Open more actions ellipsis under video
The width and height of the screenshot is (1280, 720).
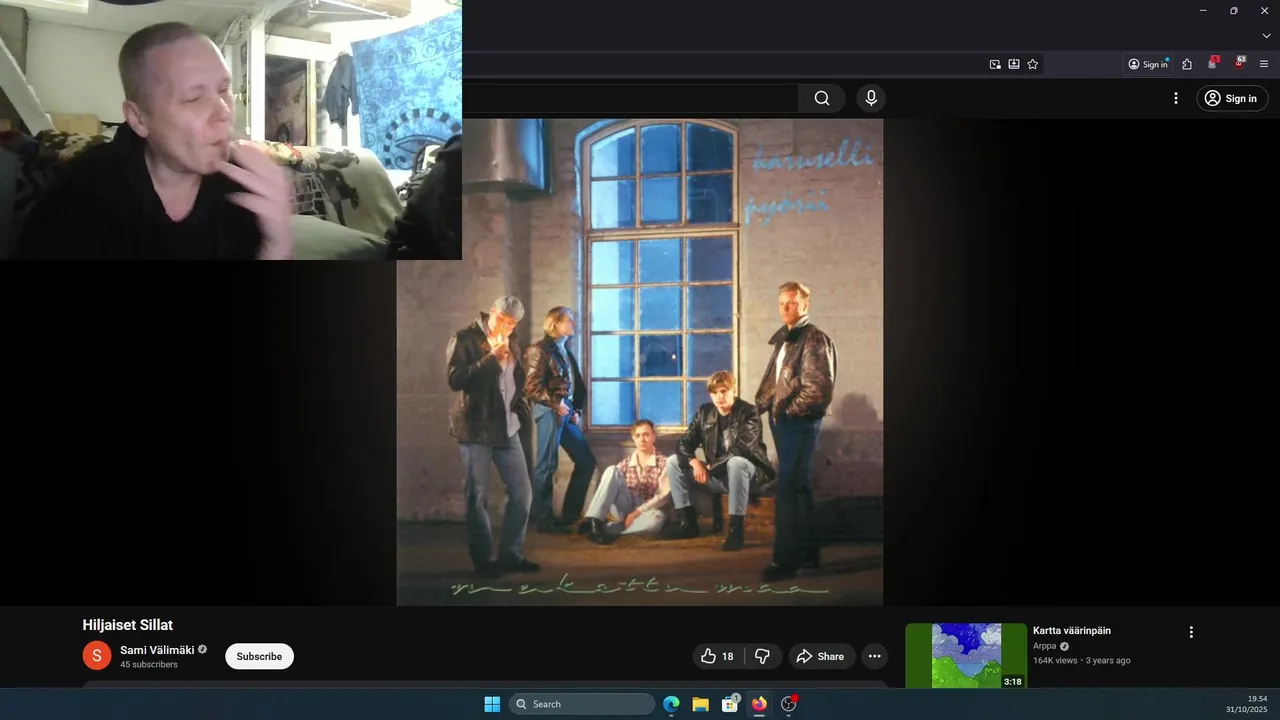tap(874, 656)
